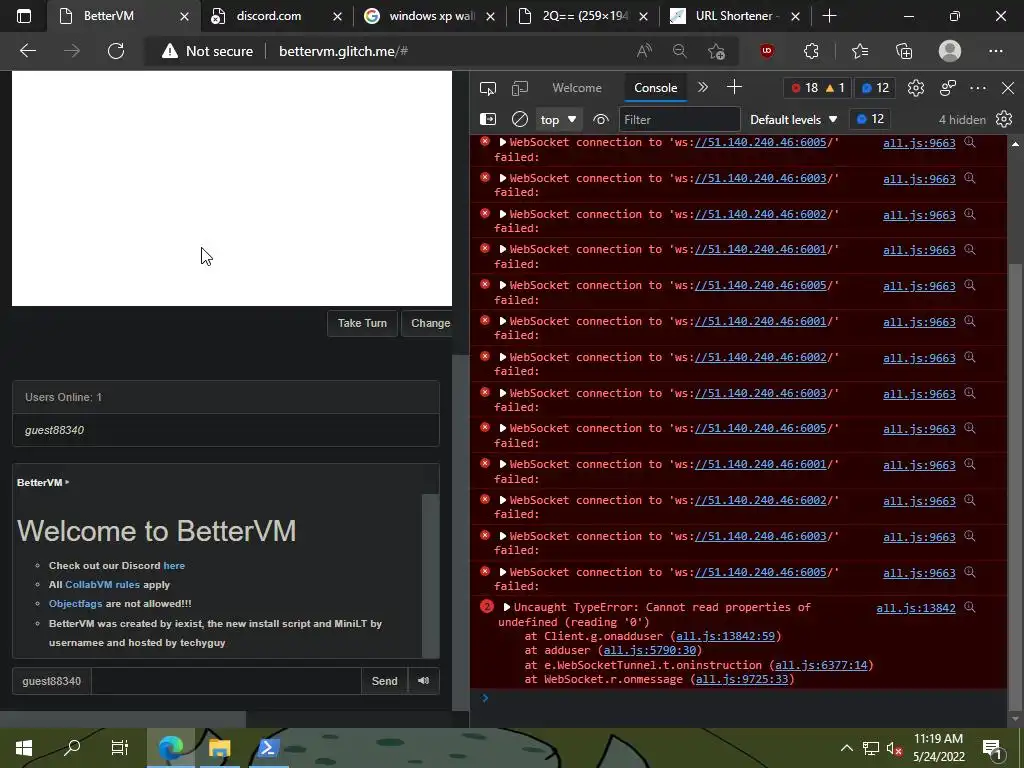Click Send button in chat
Image resolution: width=1024 pixels, height=768 pixels.
(384, 681)
